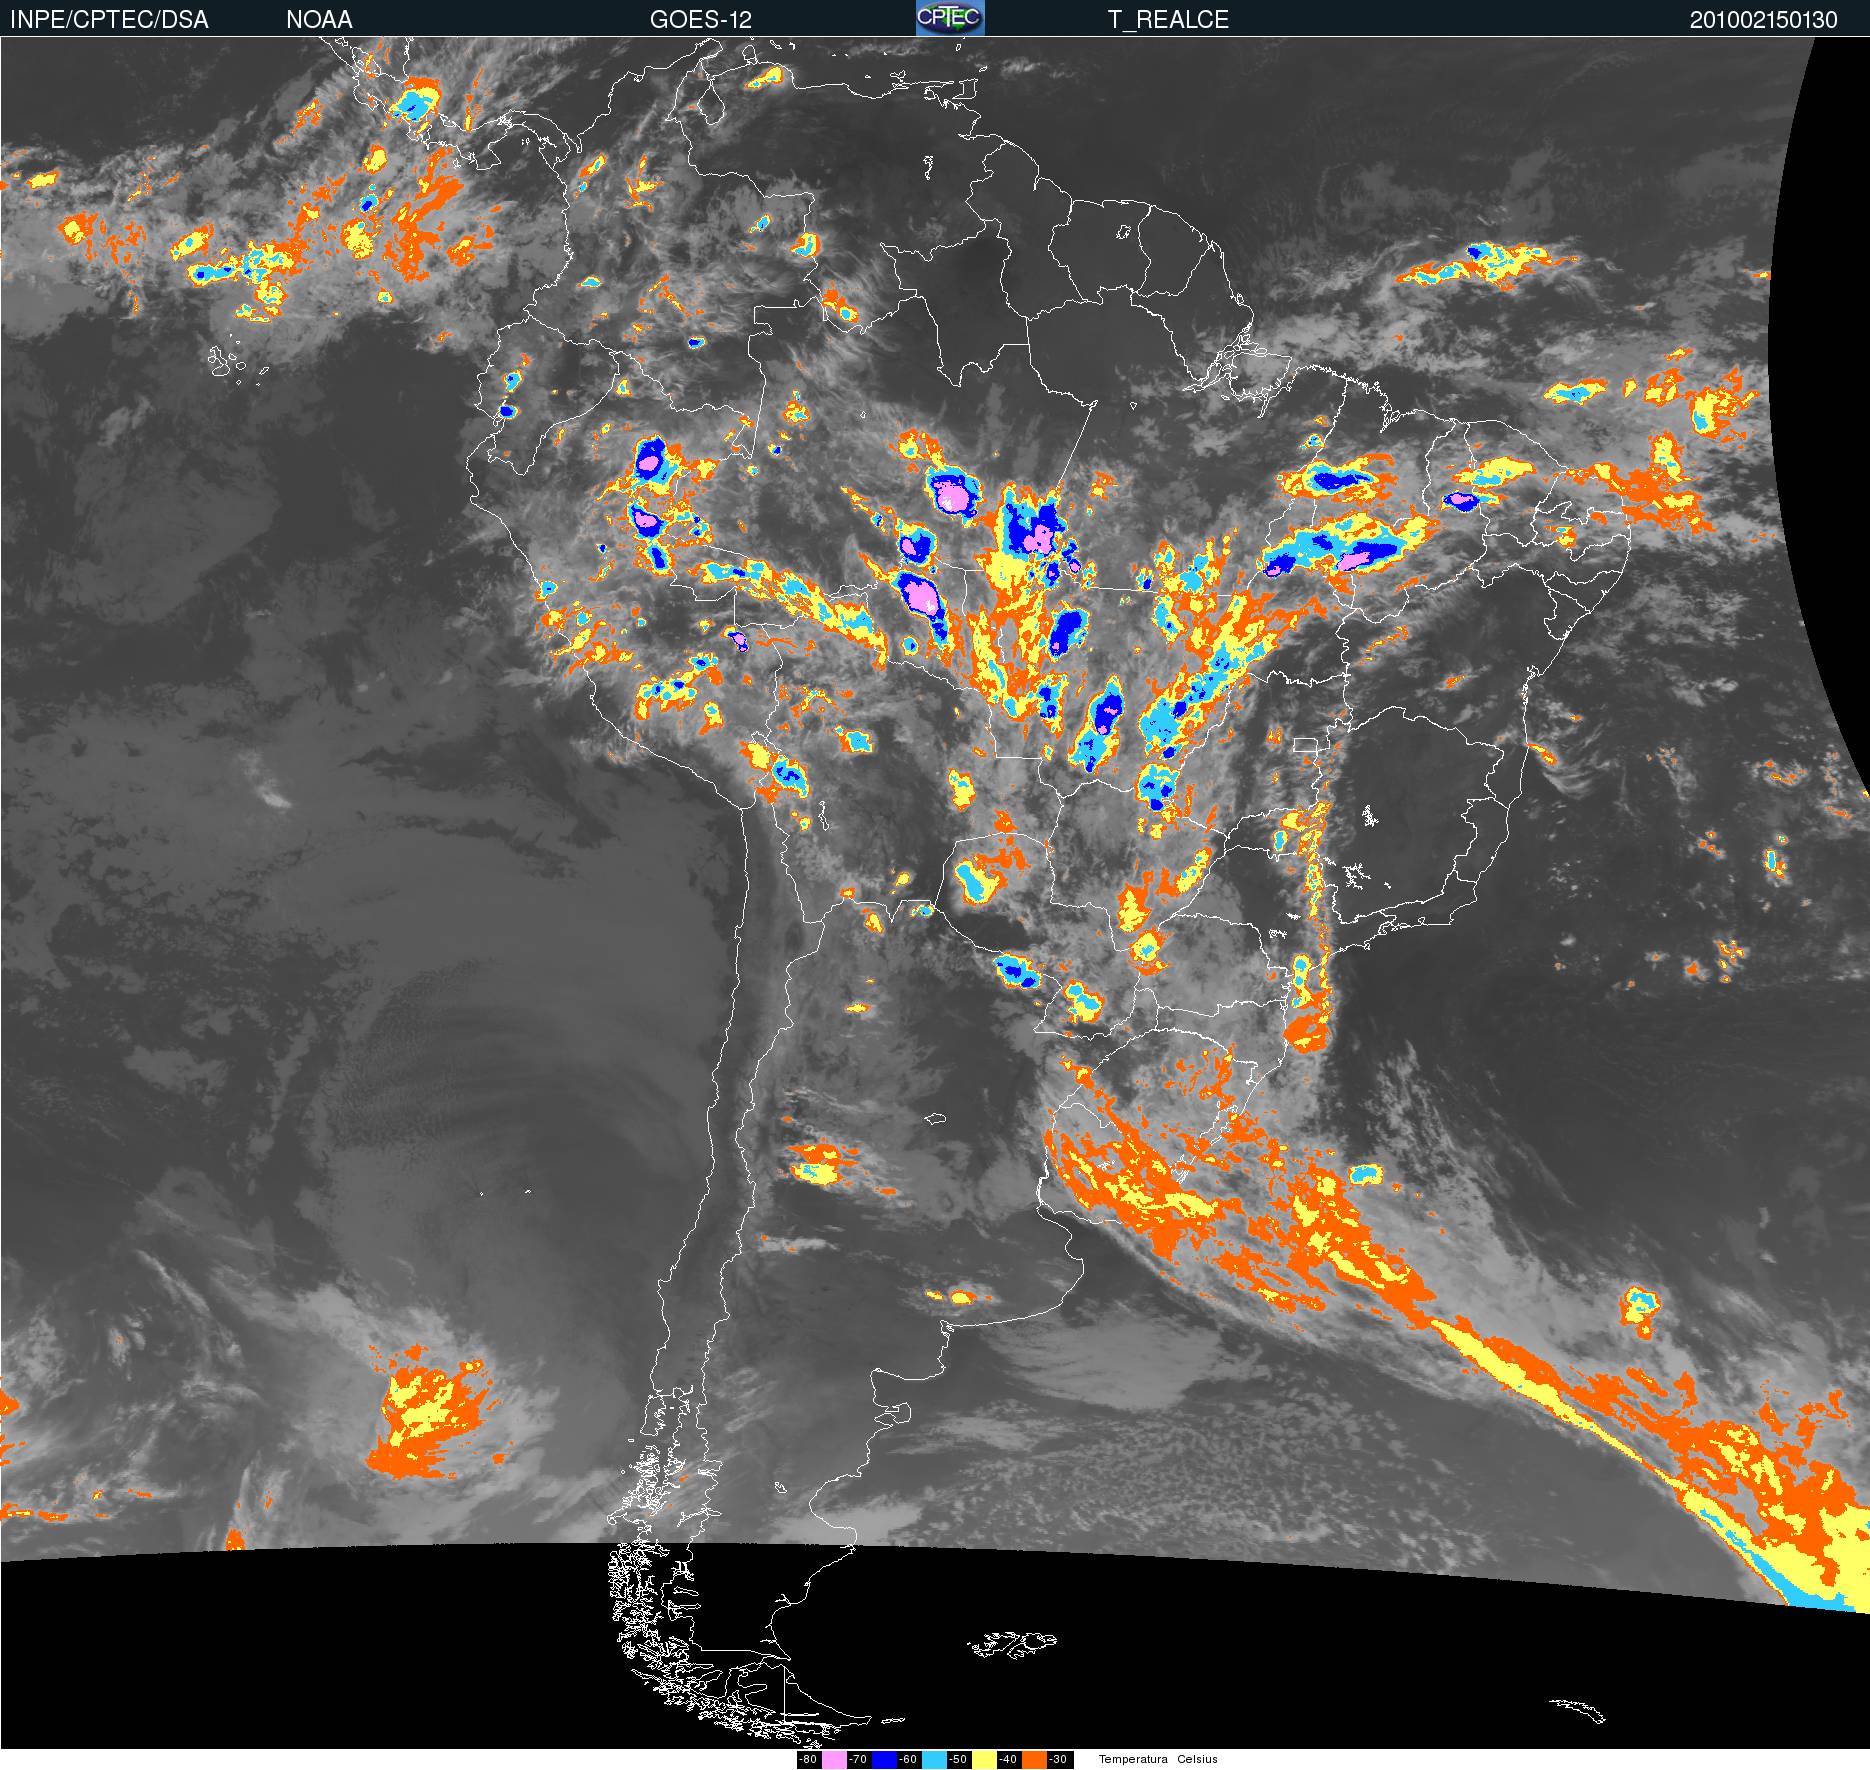Click the Celsius legend label

1197,1759
